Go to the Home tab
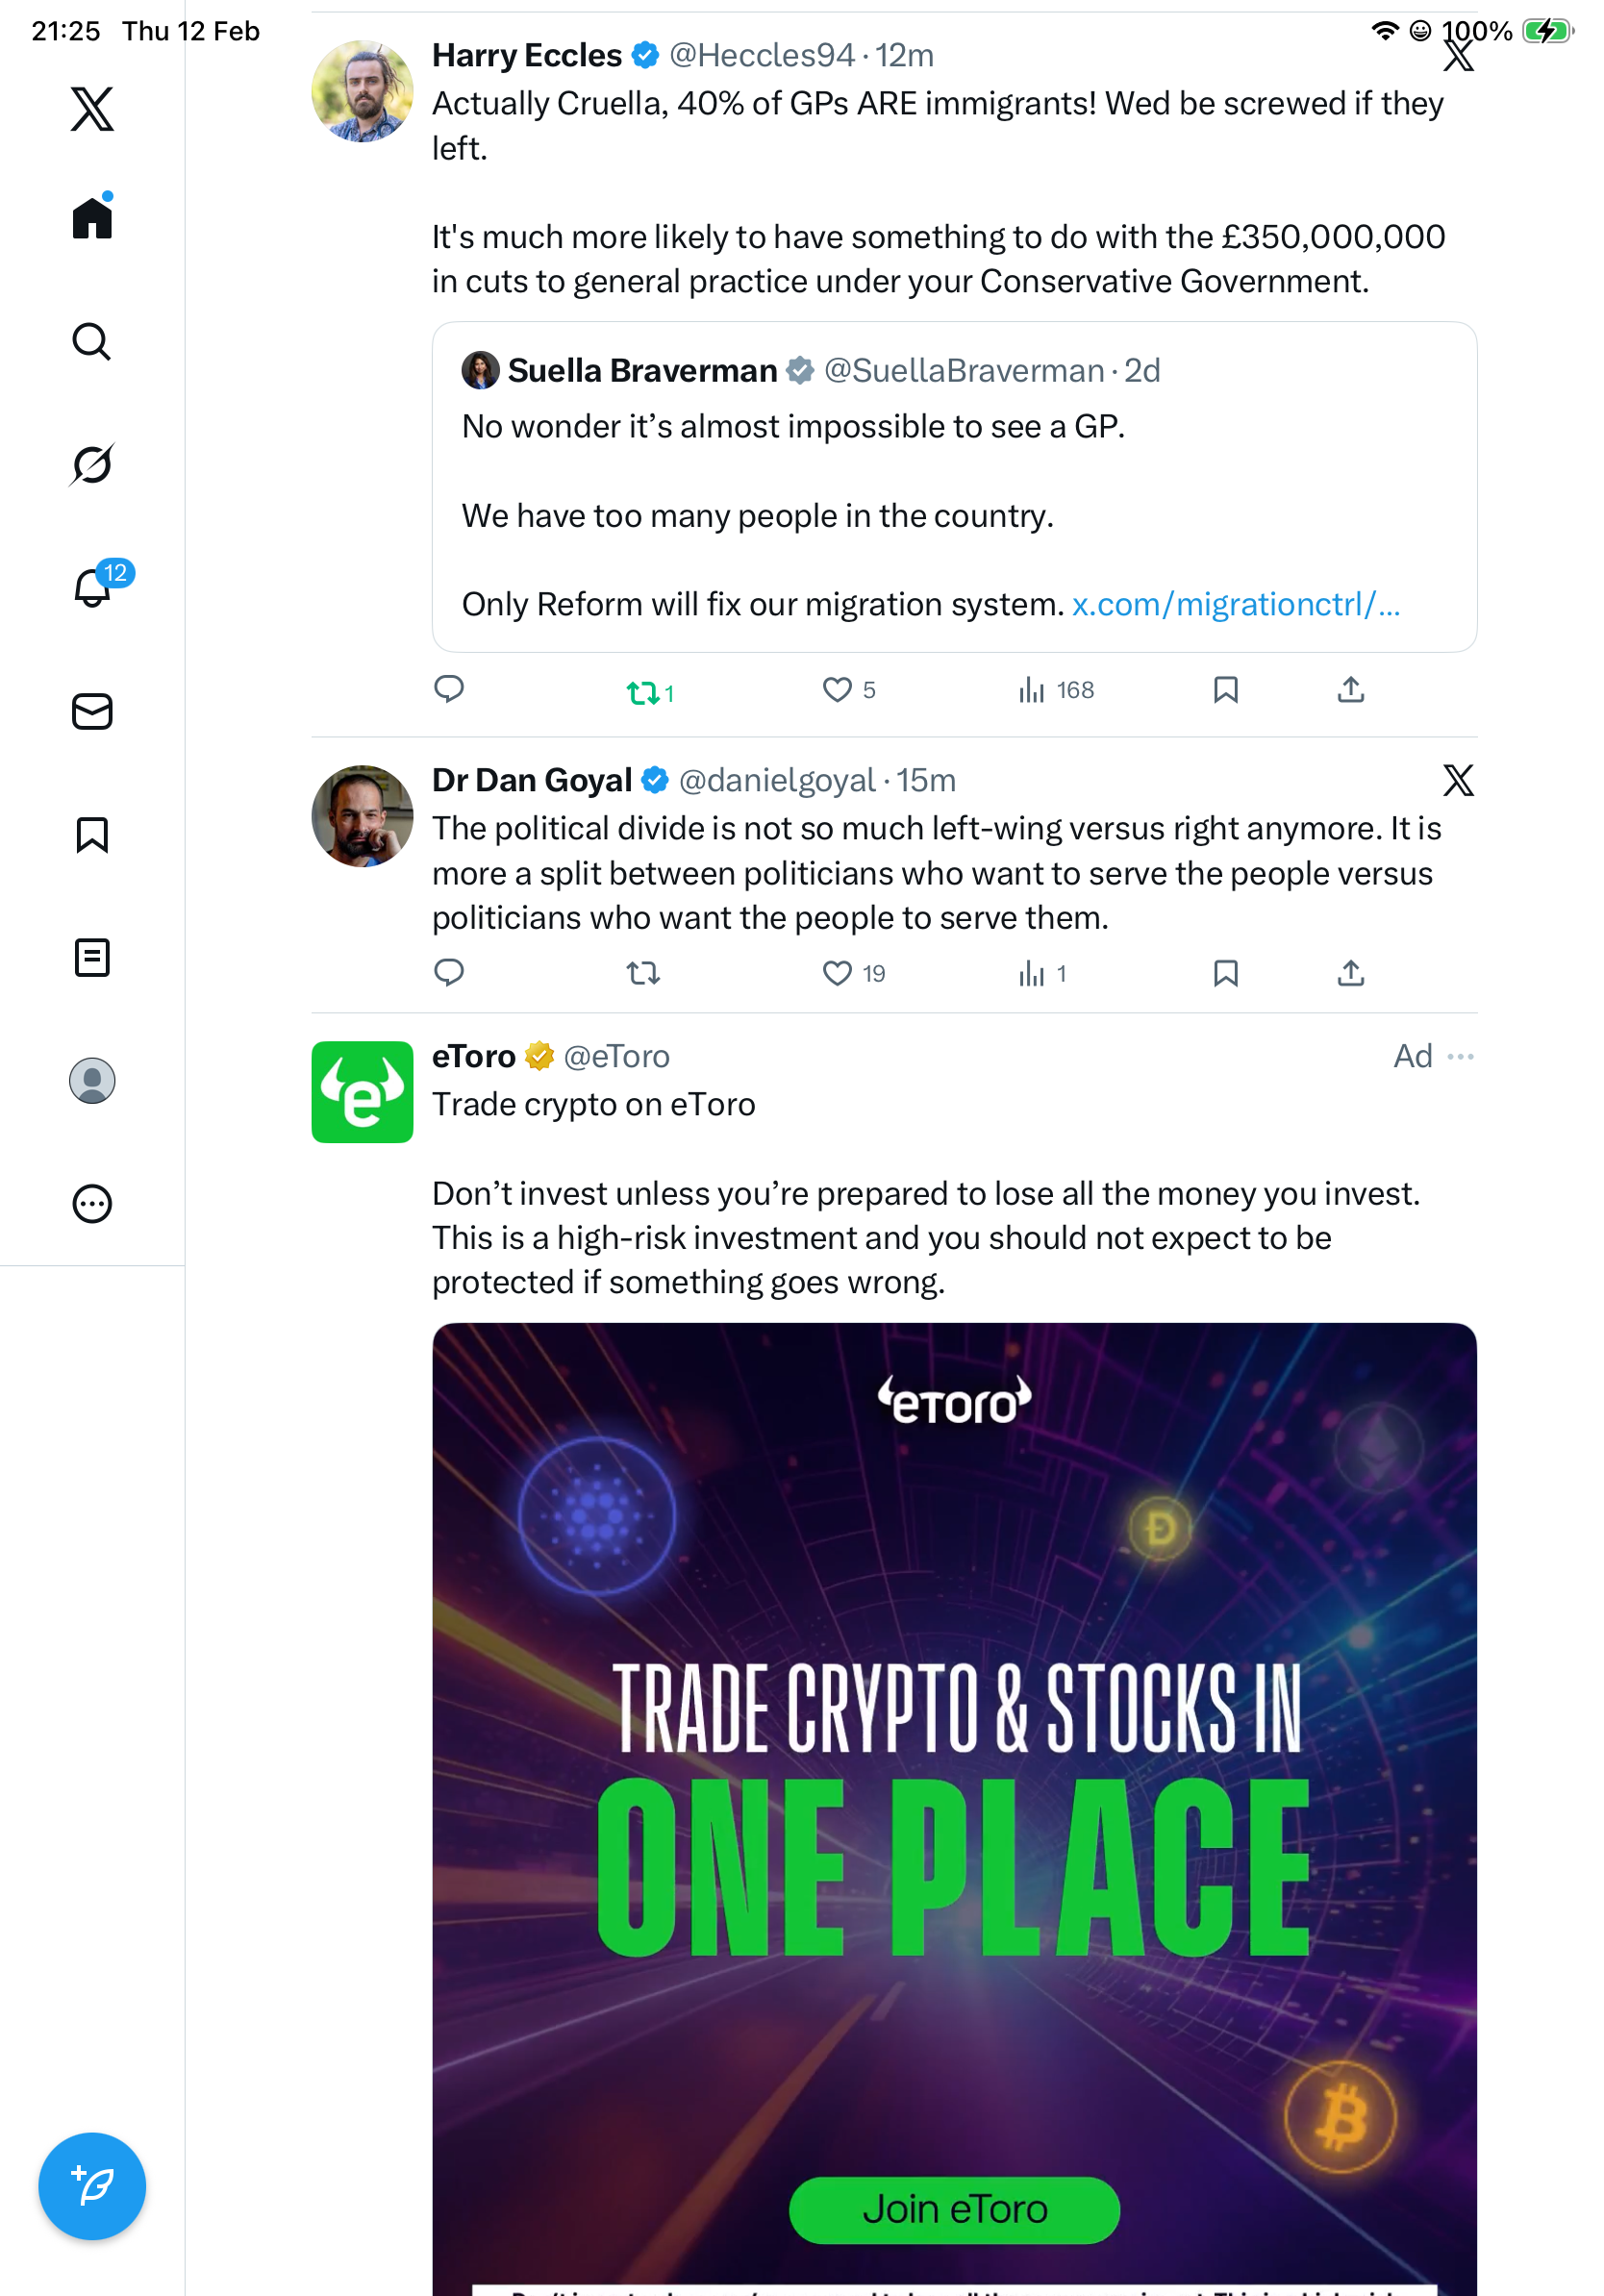 (92, 218)
